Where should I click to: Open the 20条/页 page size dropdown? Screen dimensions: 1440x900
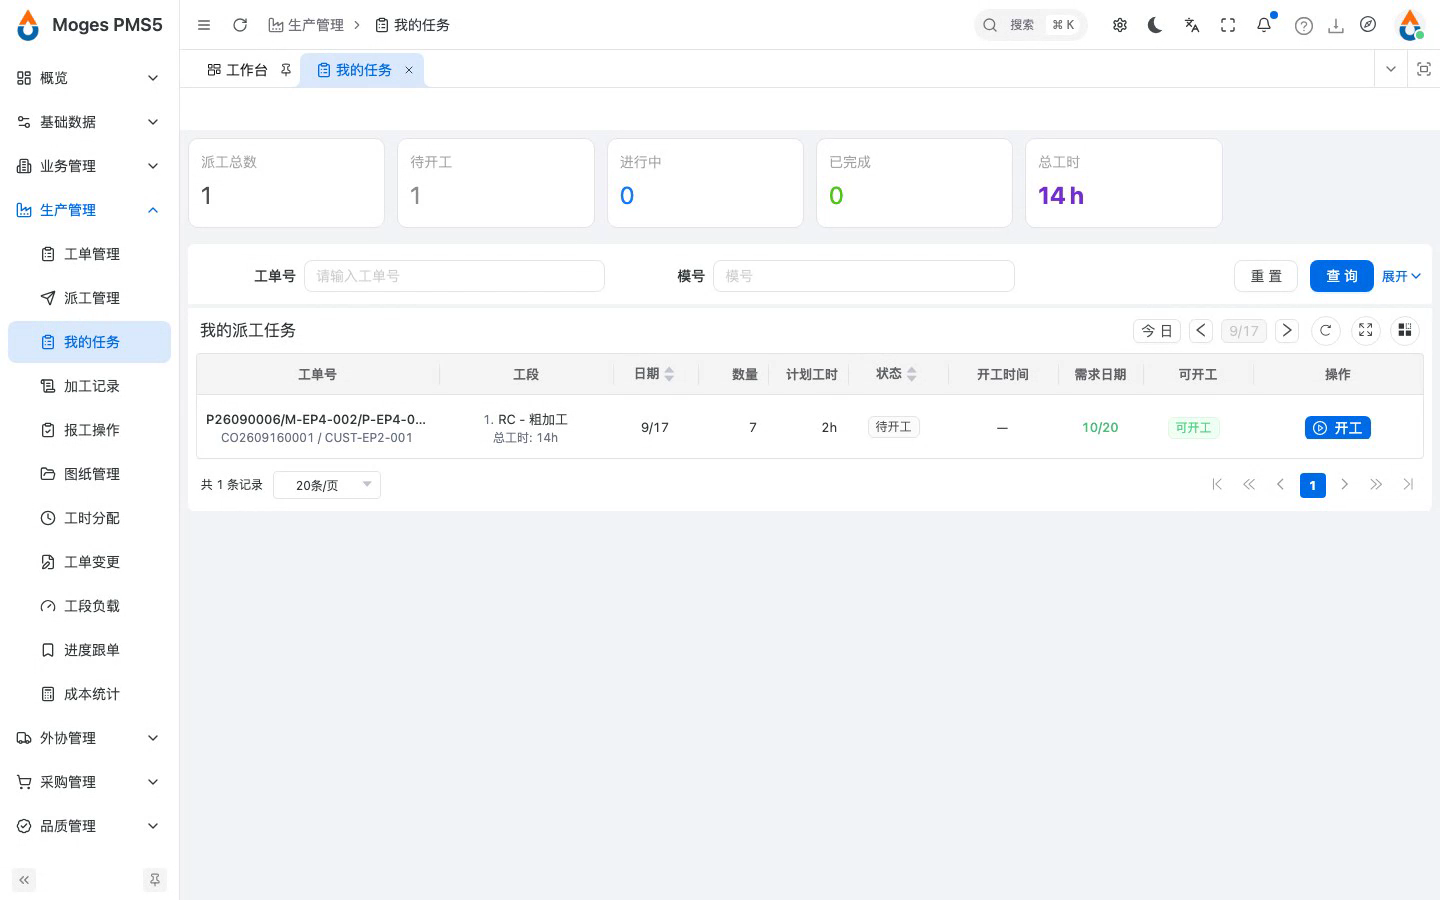327,485
